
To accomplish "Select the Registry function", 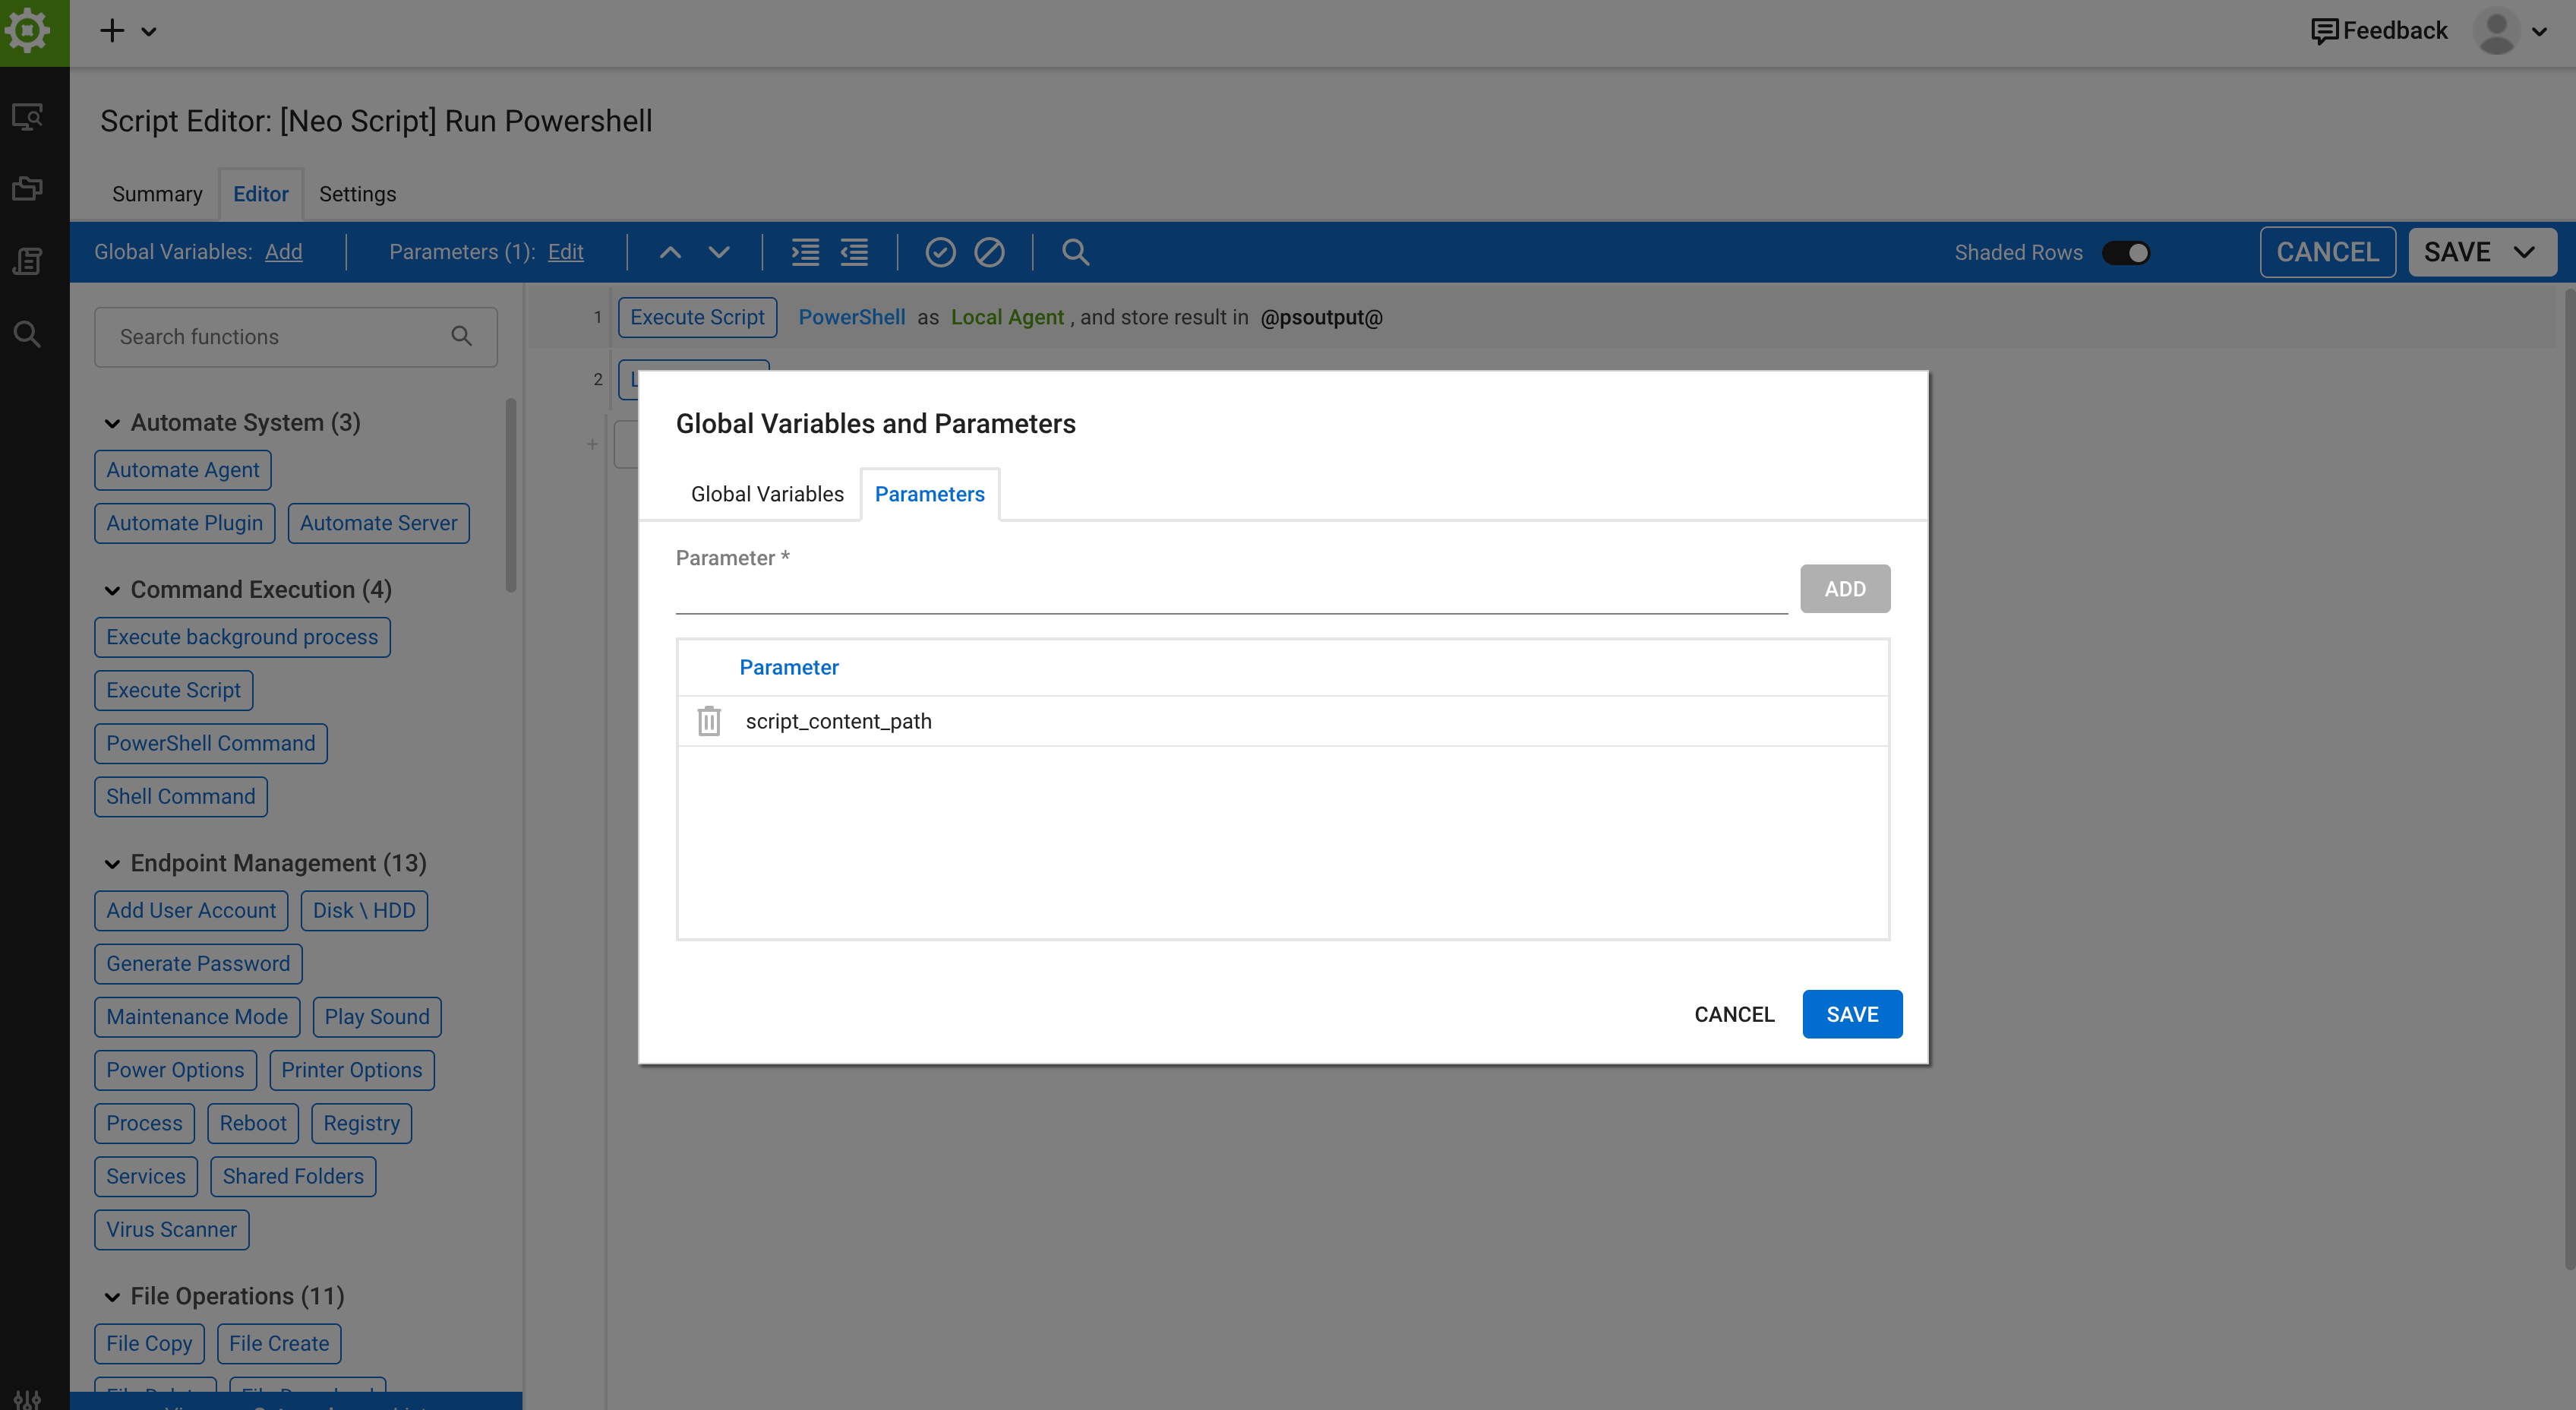I will point(361,1123).
